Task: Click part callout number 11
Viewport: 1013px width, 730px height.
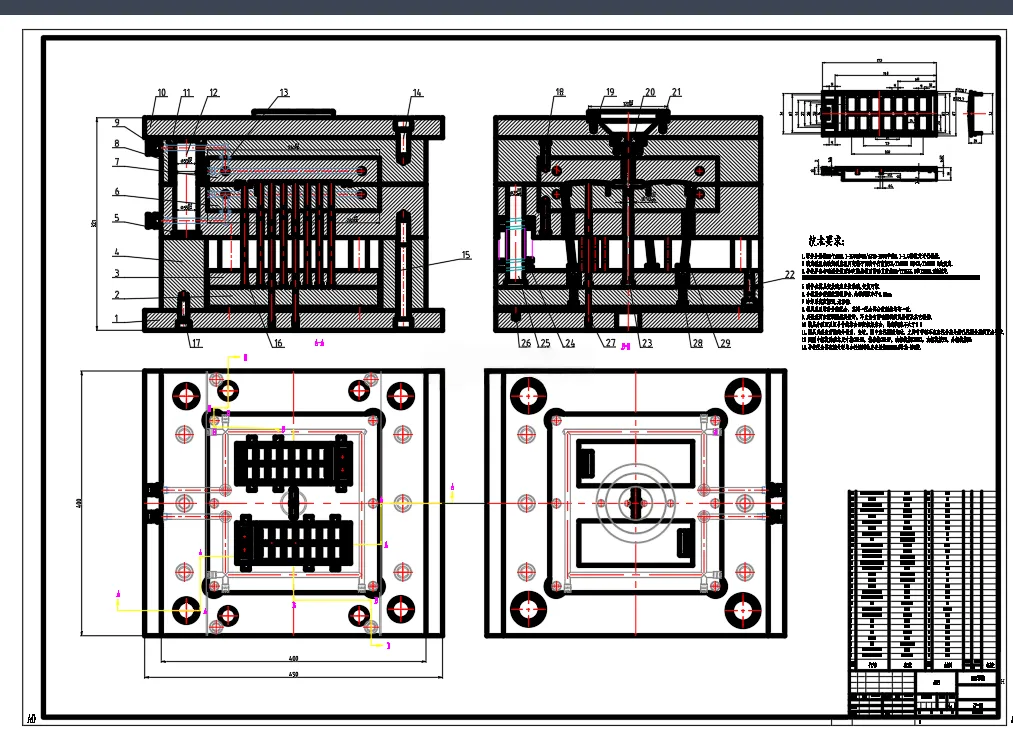Action: pyautogui.click(x=187, y=92)
